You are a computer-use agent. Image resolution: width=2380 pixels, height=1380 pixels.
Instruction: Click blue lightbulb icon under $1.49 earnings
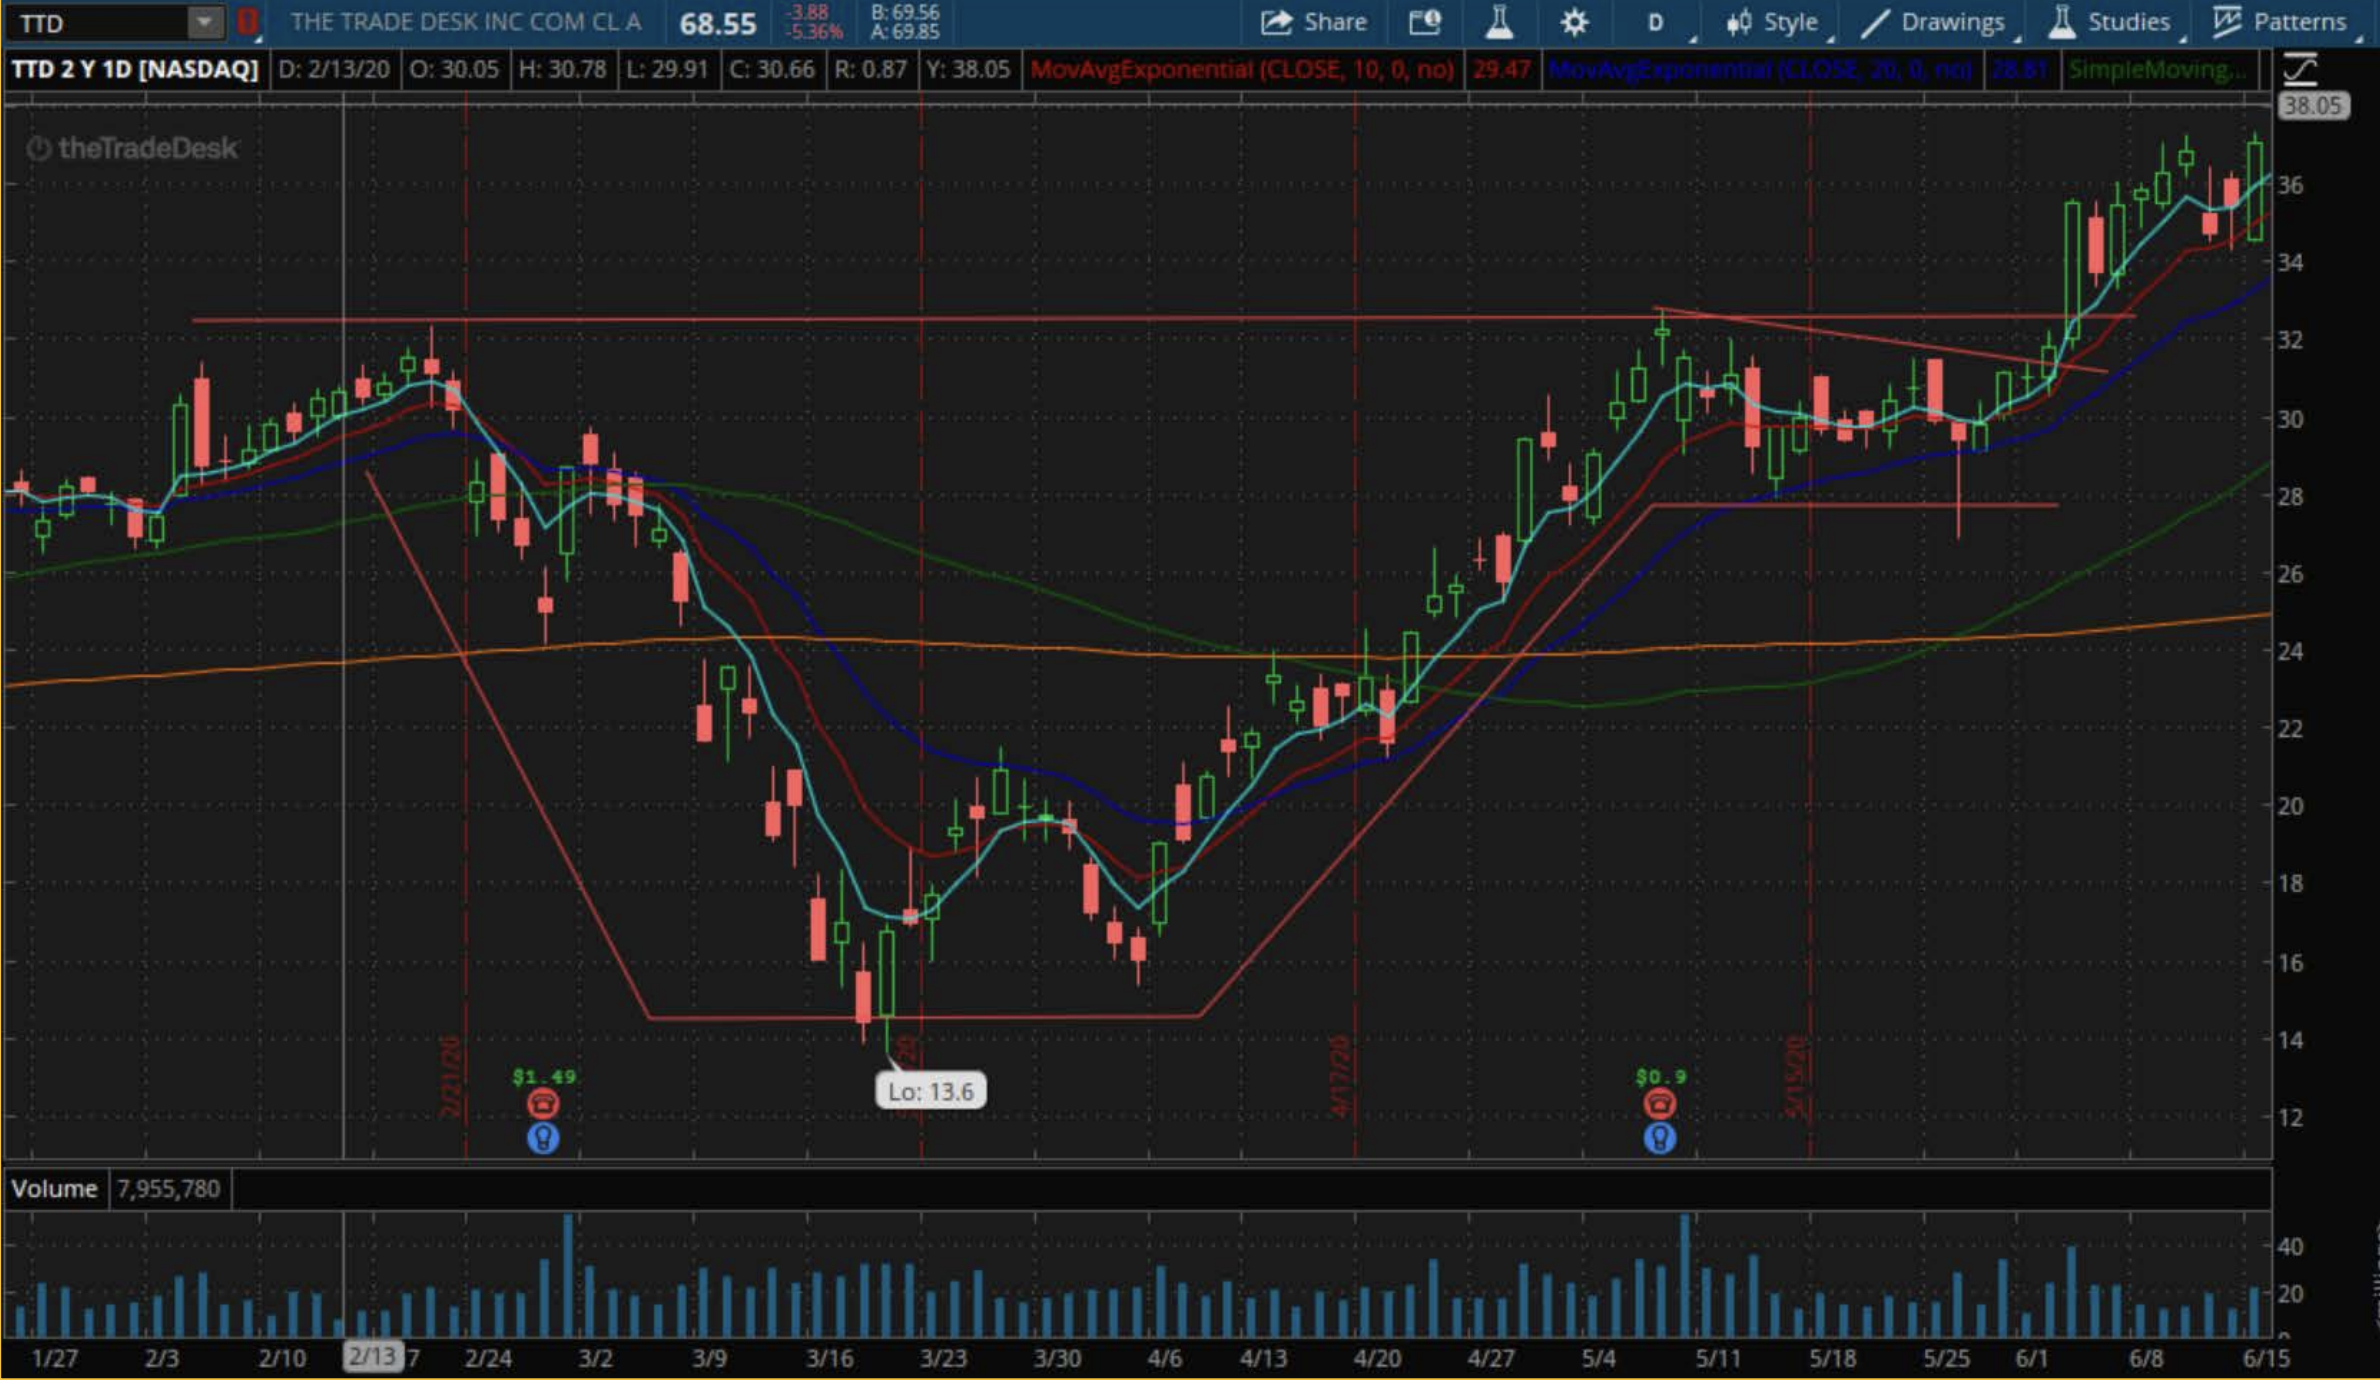pos(543,1138)
